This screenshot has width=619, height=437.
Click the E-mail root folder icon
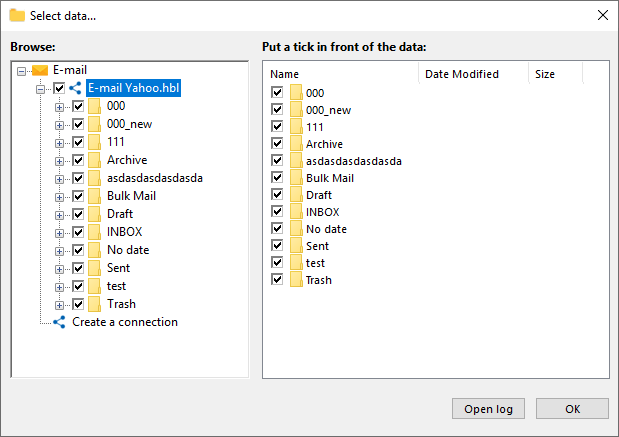40,70
